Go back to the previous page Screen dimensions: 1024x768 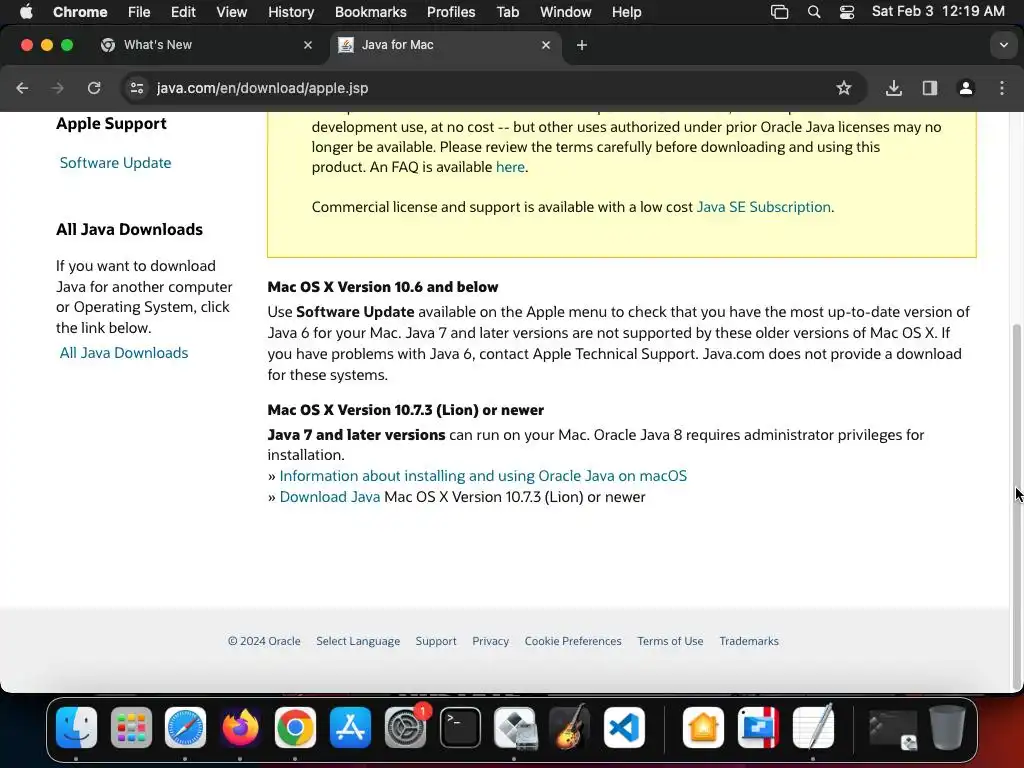(x=22, y=88)
